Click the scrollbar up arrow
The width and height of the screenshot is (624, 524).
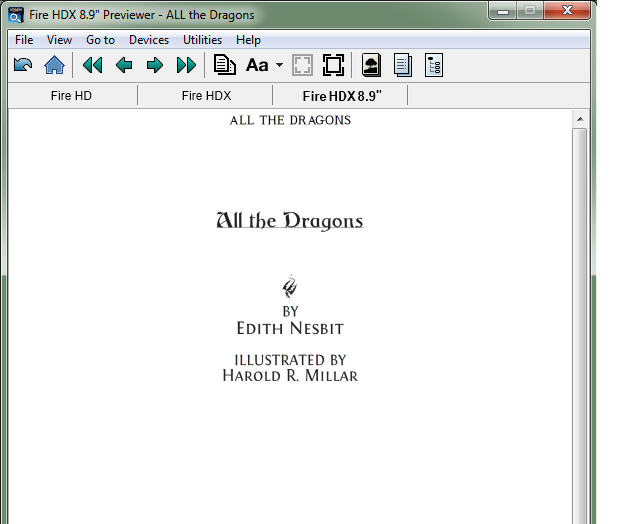(x=580, y=119)
